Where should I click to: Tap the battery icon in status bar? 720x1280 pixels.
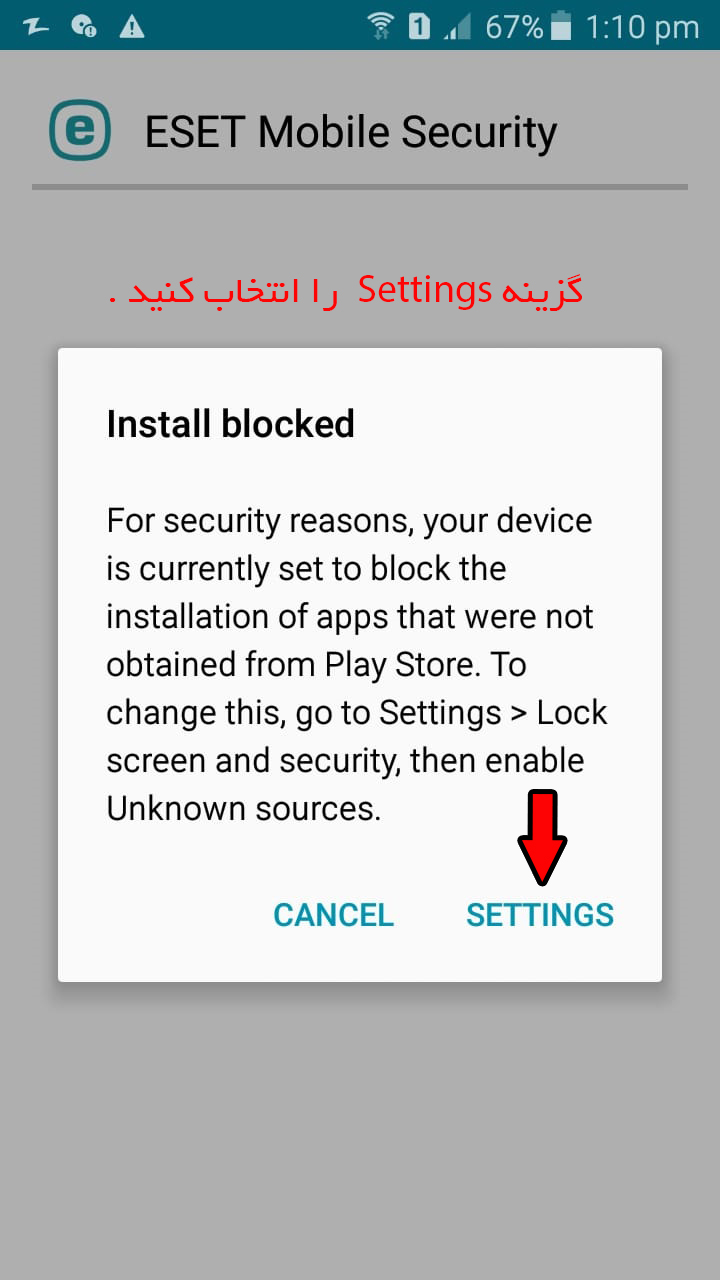click(561, 26)
